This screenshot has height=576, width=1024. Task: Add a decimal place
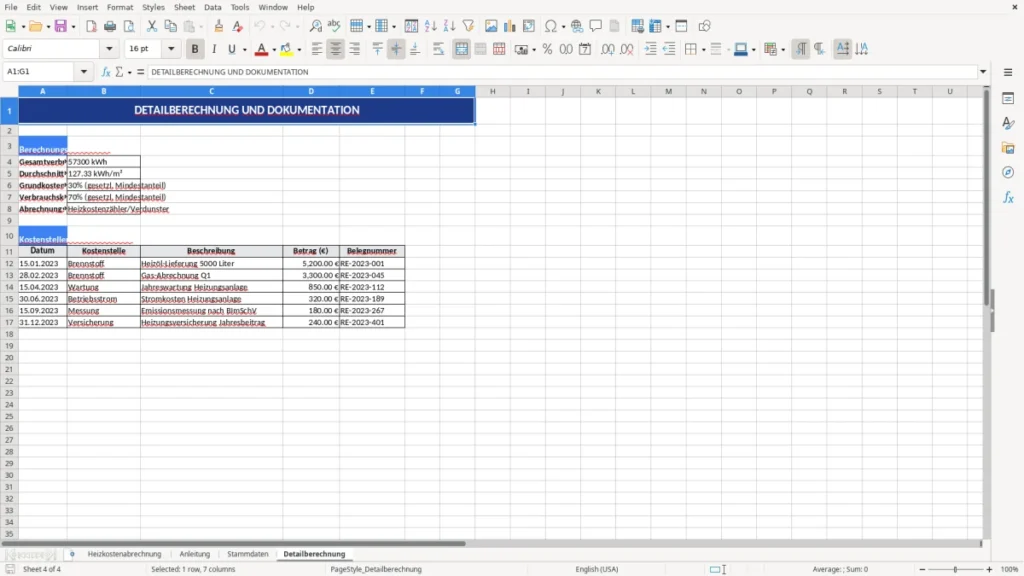(607, 49)
